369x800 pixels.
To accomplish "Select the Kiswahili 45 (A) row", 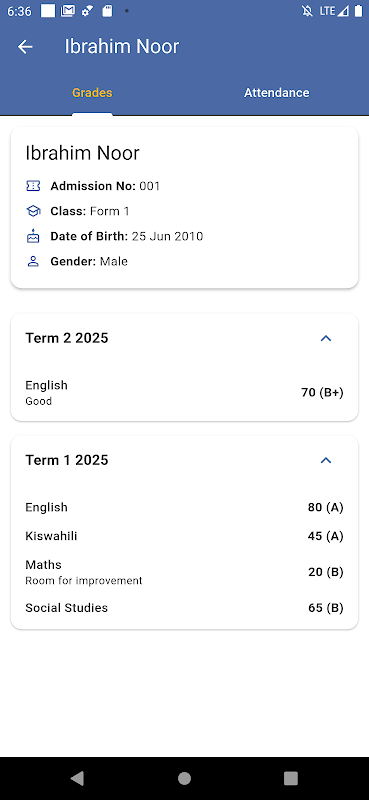I will 184,536.
